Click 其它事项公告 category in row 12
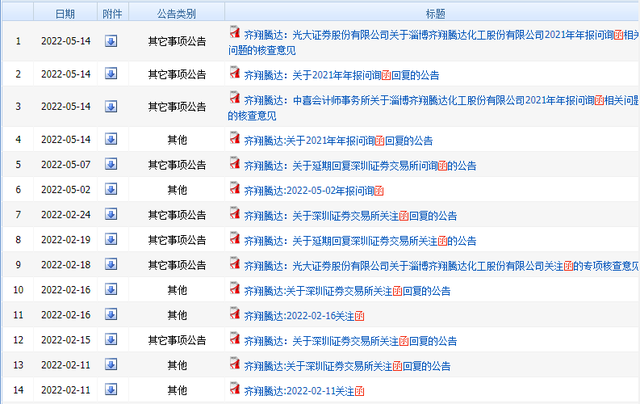This screenshot has height=404, width=640. tap(177, 340)
